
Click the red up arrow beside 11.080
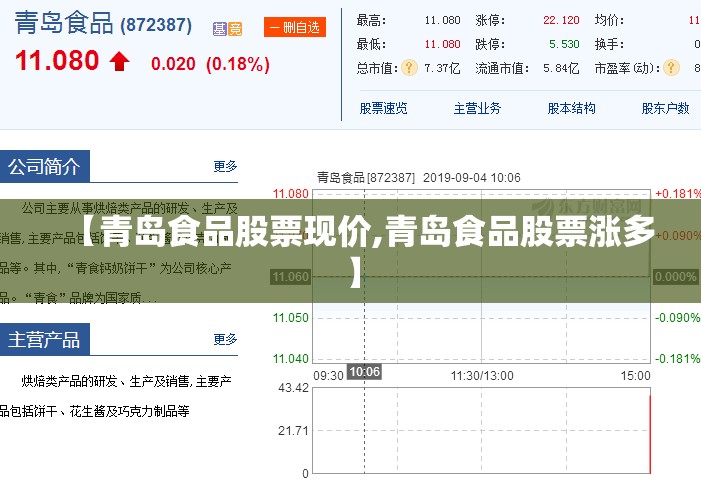pos(119,61)
